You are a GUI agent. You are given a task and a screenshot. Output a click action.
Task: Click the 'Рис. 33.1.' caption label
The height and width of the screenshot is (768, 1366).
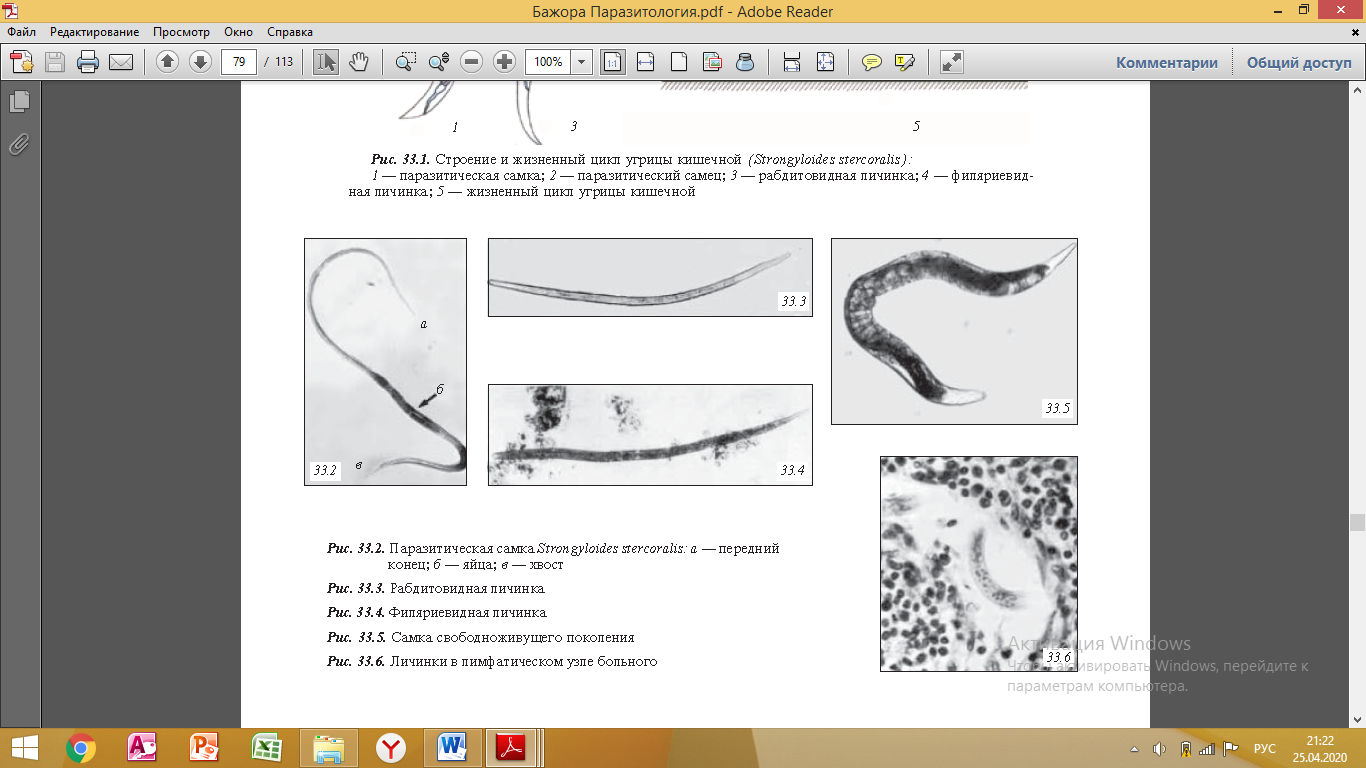click(400, 159)
